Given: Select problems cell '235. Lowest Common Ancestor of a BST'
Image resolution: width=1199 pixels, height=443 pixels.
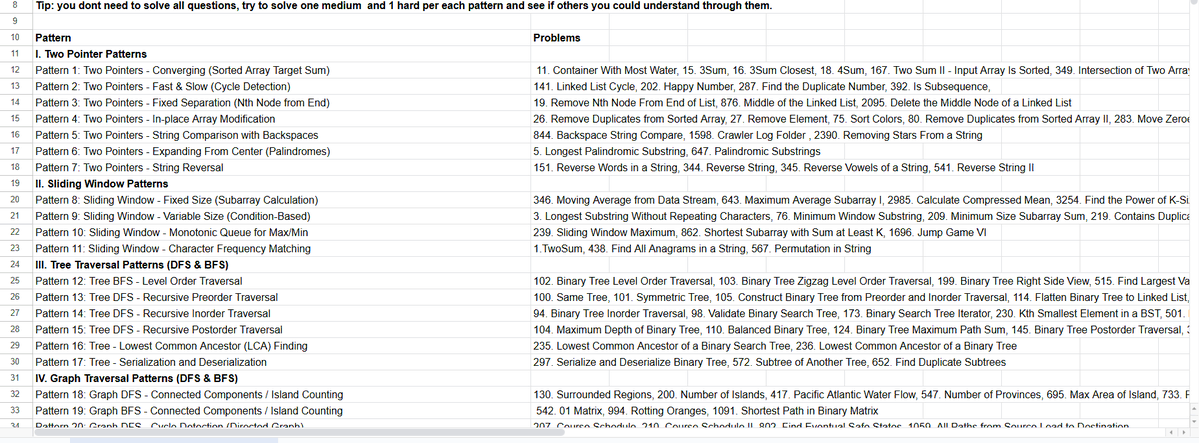Looking at the screenshot, I should (775, 346).
